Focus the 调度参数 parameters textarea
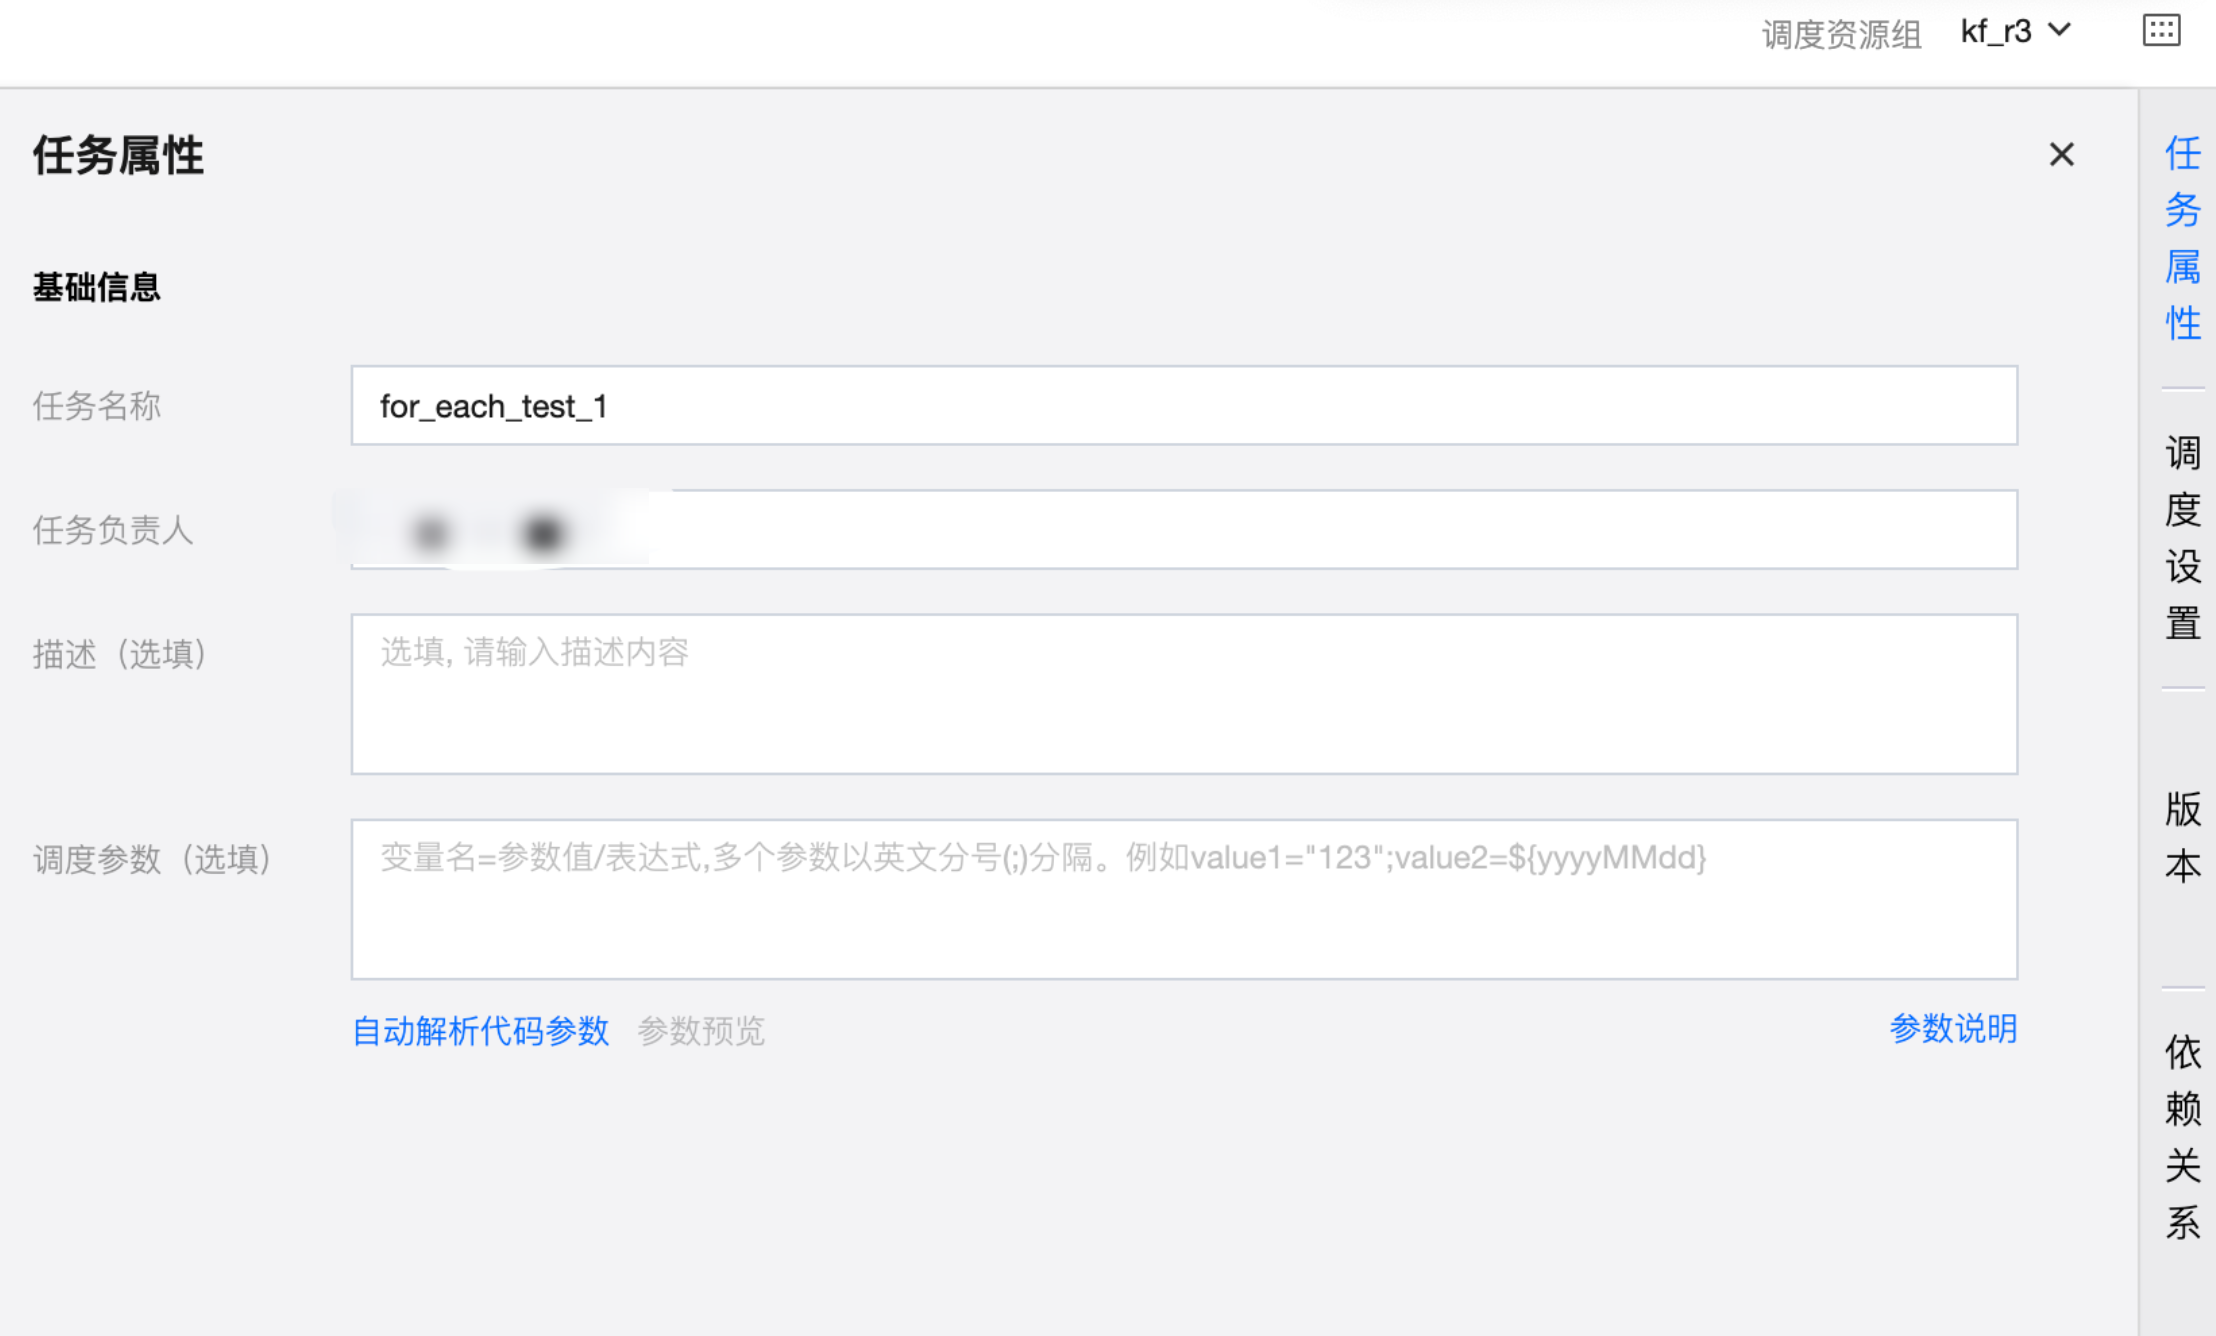 (1184, 899)
